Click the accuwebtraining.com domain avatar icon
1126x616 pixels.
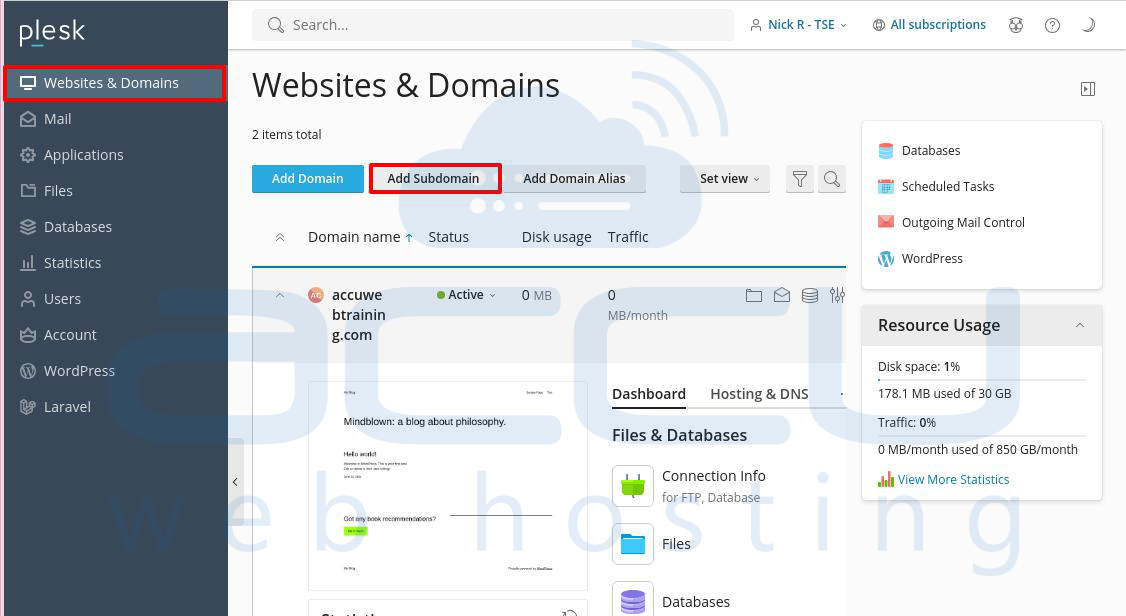[315, 295]
